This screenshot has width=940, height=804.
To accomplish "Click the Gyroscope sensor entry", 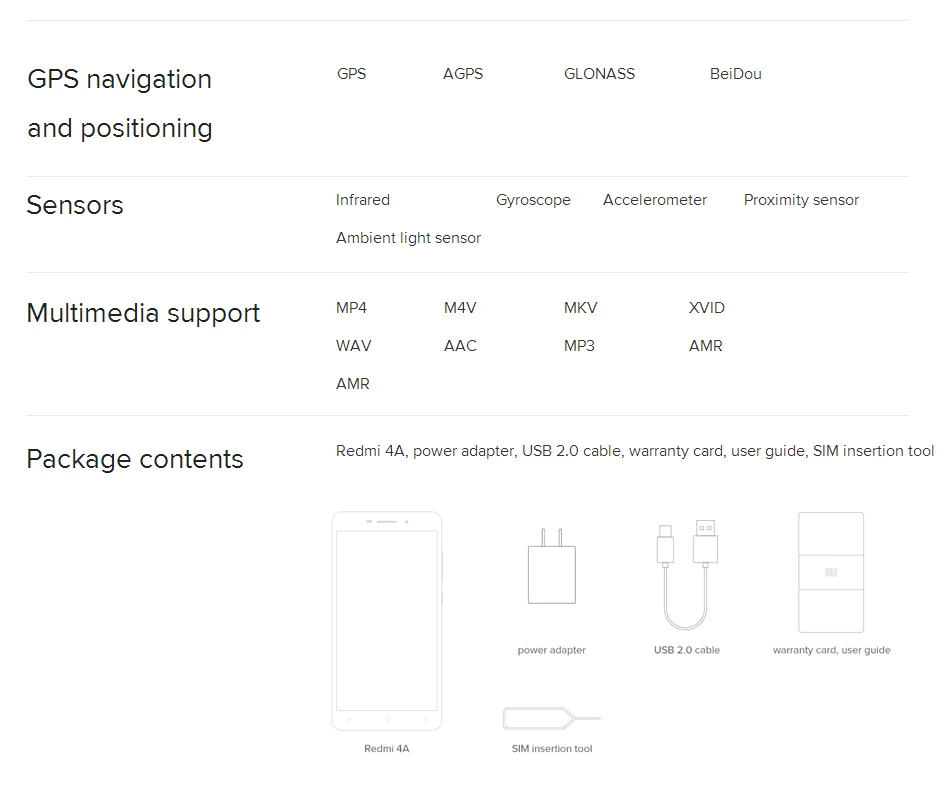I will 534,200.
